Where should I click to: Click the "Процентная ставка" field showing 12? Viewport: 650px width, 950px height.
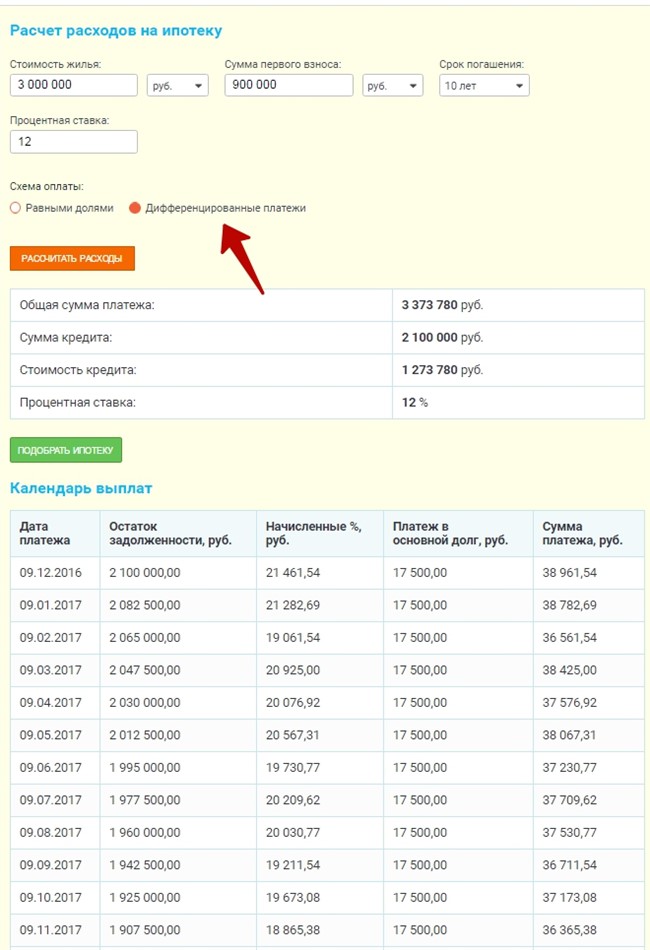click(x=73, y=142)
